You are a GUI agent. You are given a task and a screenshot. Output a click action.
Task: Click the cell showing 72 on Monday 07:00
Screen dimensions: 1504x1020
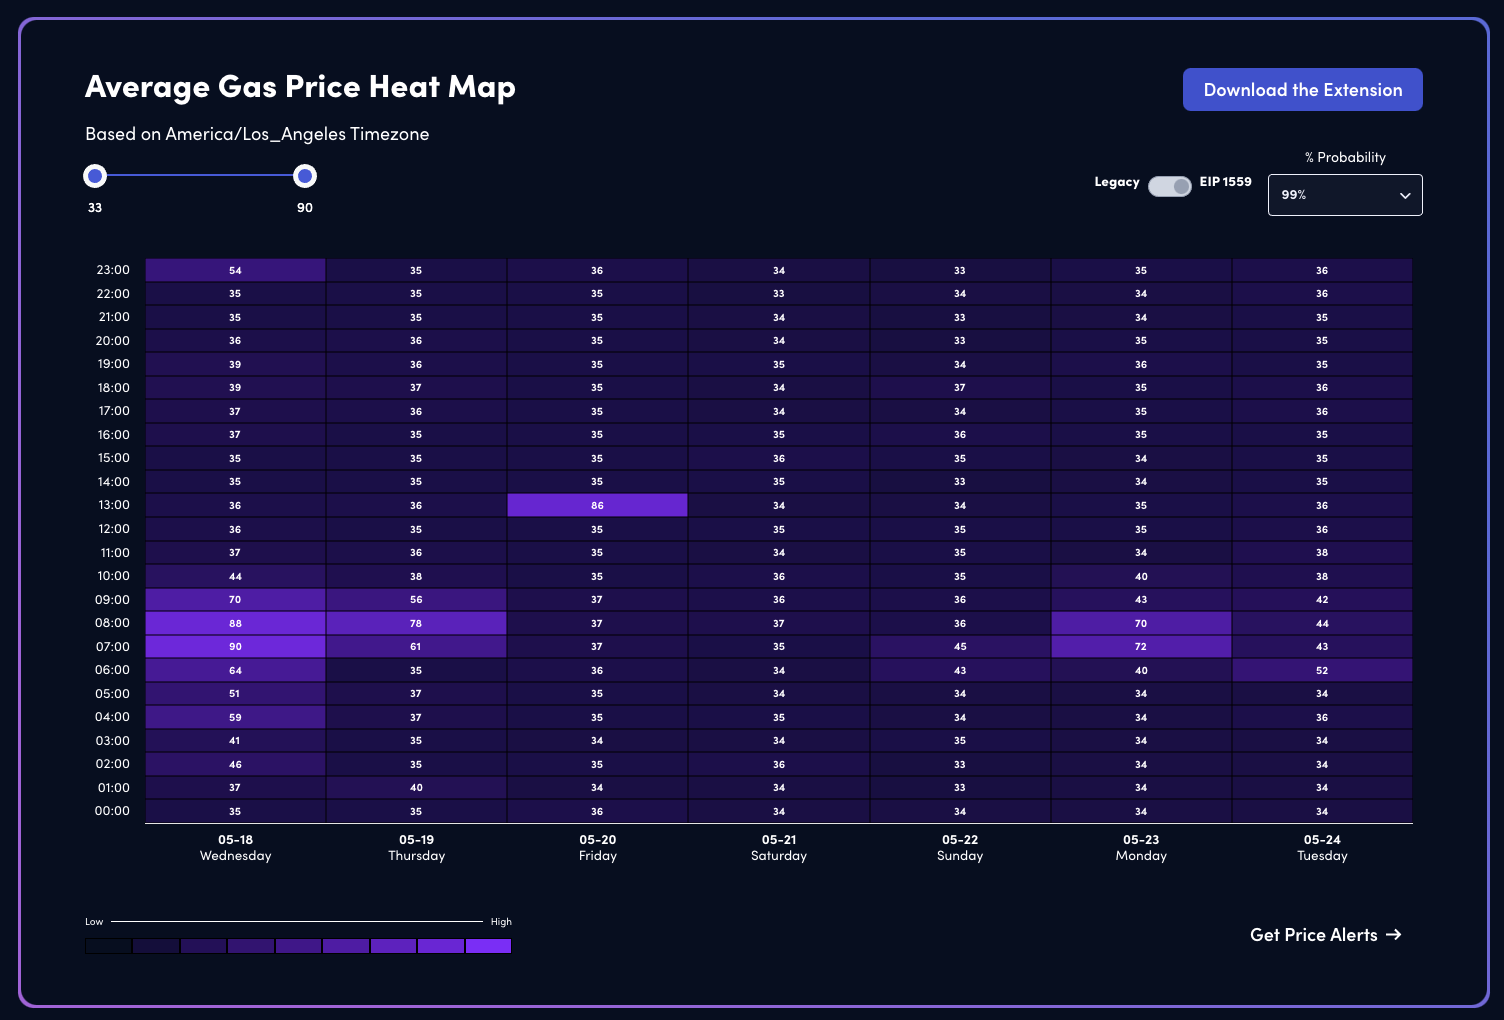coord(1140,646)
